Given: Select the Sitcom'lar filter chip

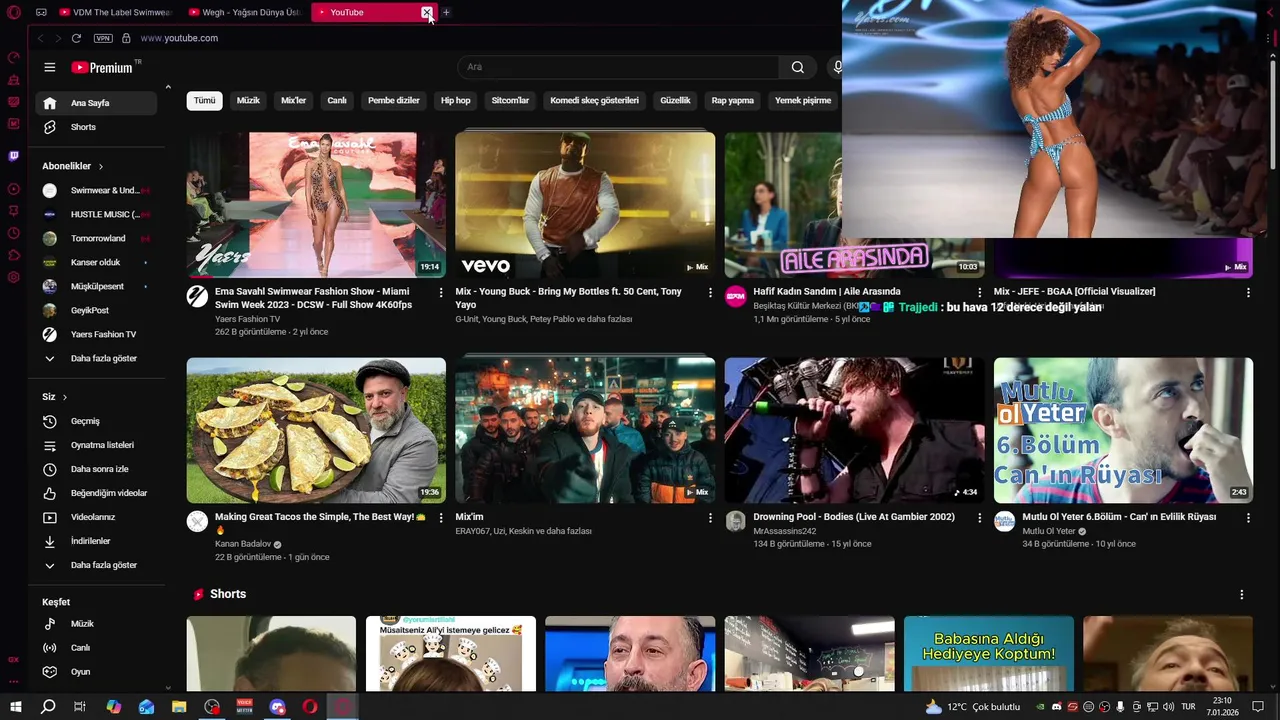Looking at the screenshot, I should pyautogui.click(x=510, y=100).
